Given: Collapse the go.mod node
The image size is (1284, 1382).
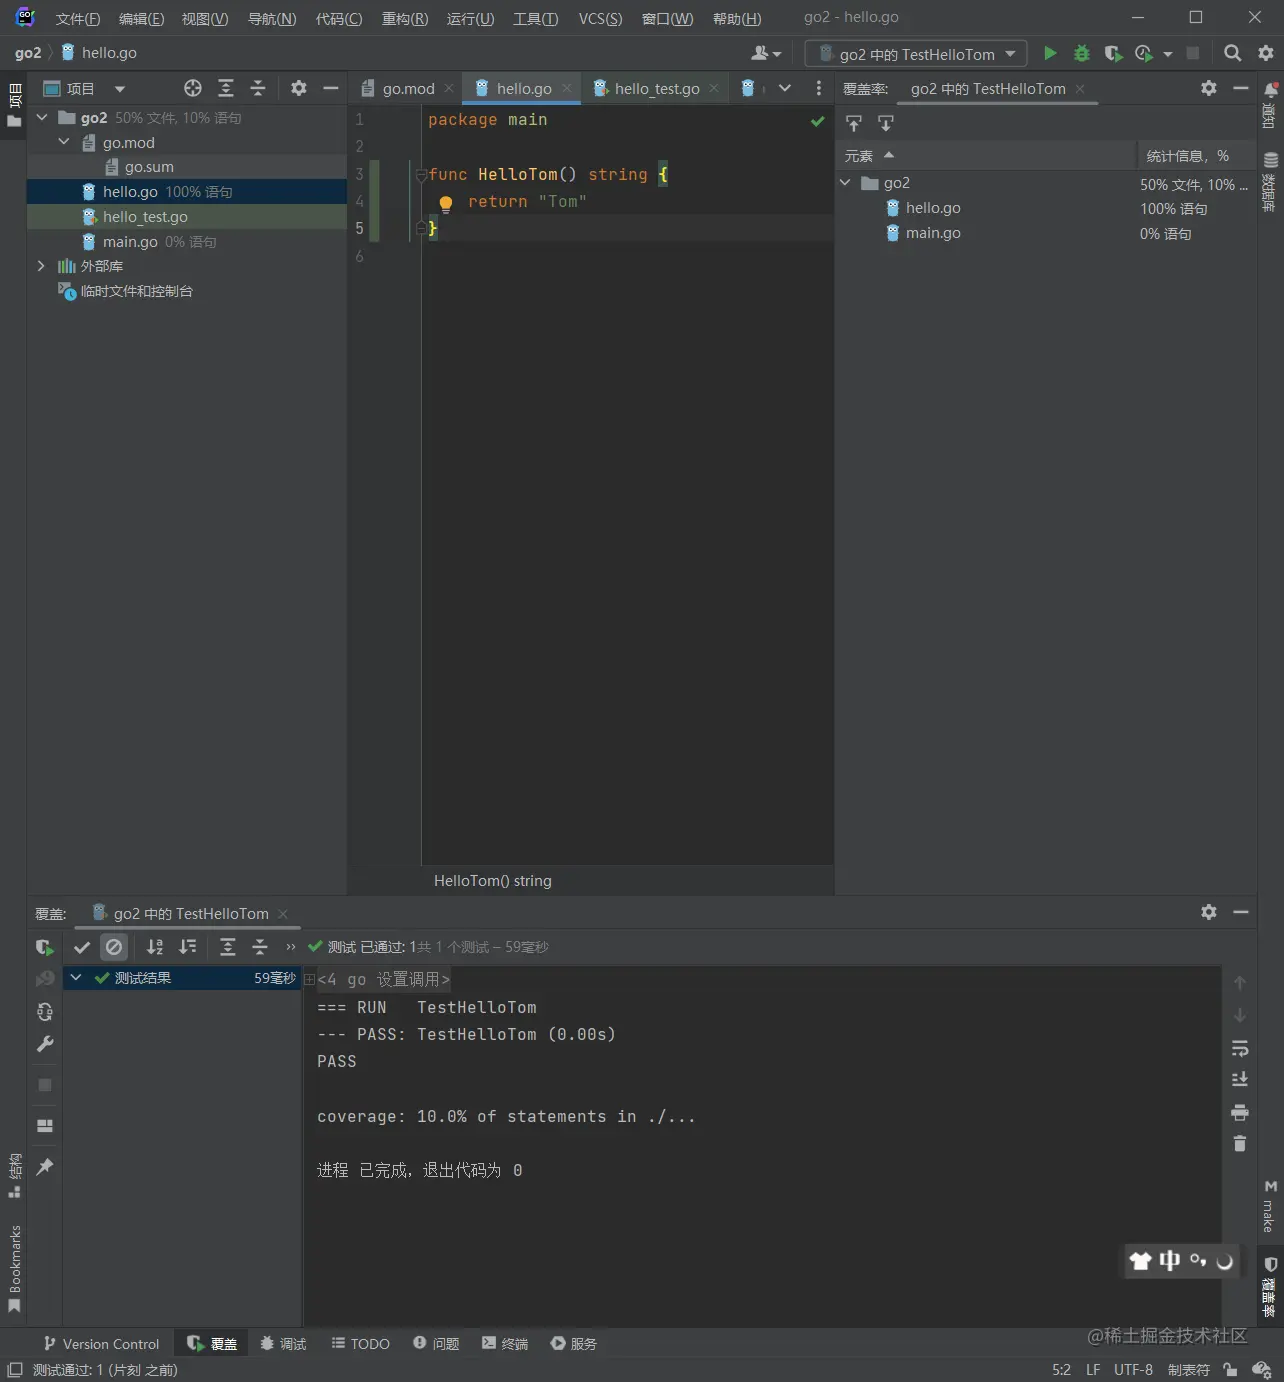Looking at the screenshot, I should click(64, 142).
